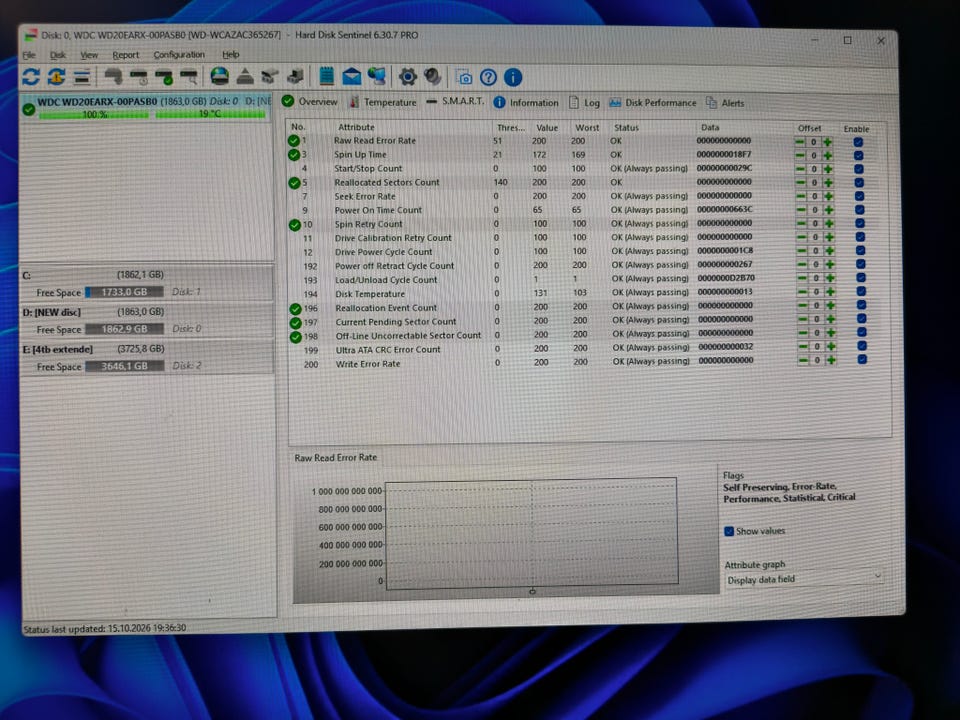The height and width of the screenshot is (720, 960).
Task: Click the eject triangle toolbar icon
Action: pyautogui.click(x=245, y=77)
